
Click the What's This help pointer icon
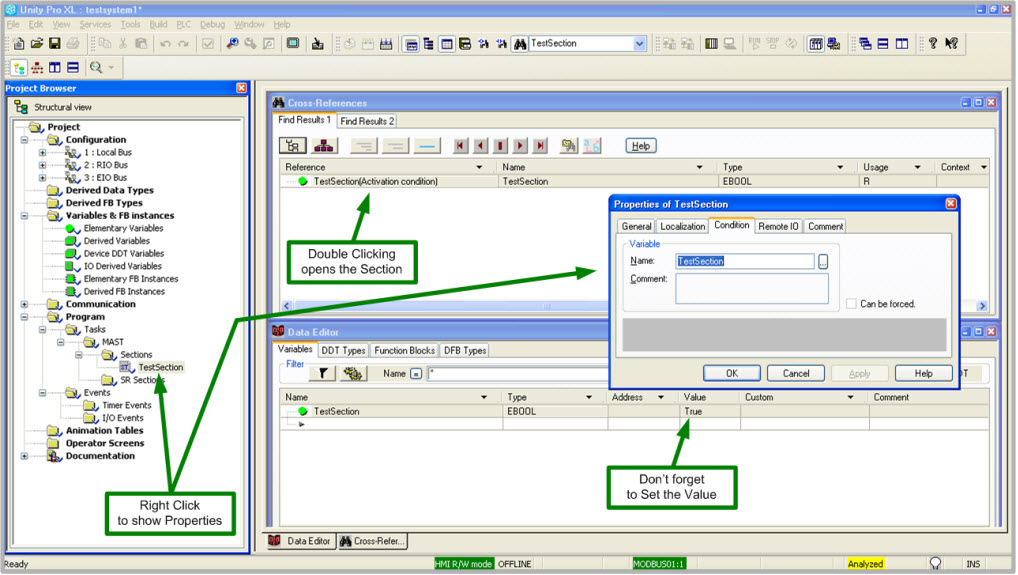coord(951,43)
